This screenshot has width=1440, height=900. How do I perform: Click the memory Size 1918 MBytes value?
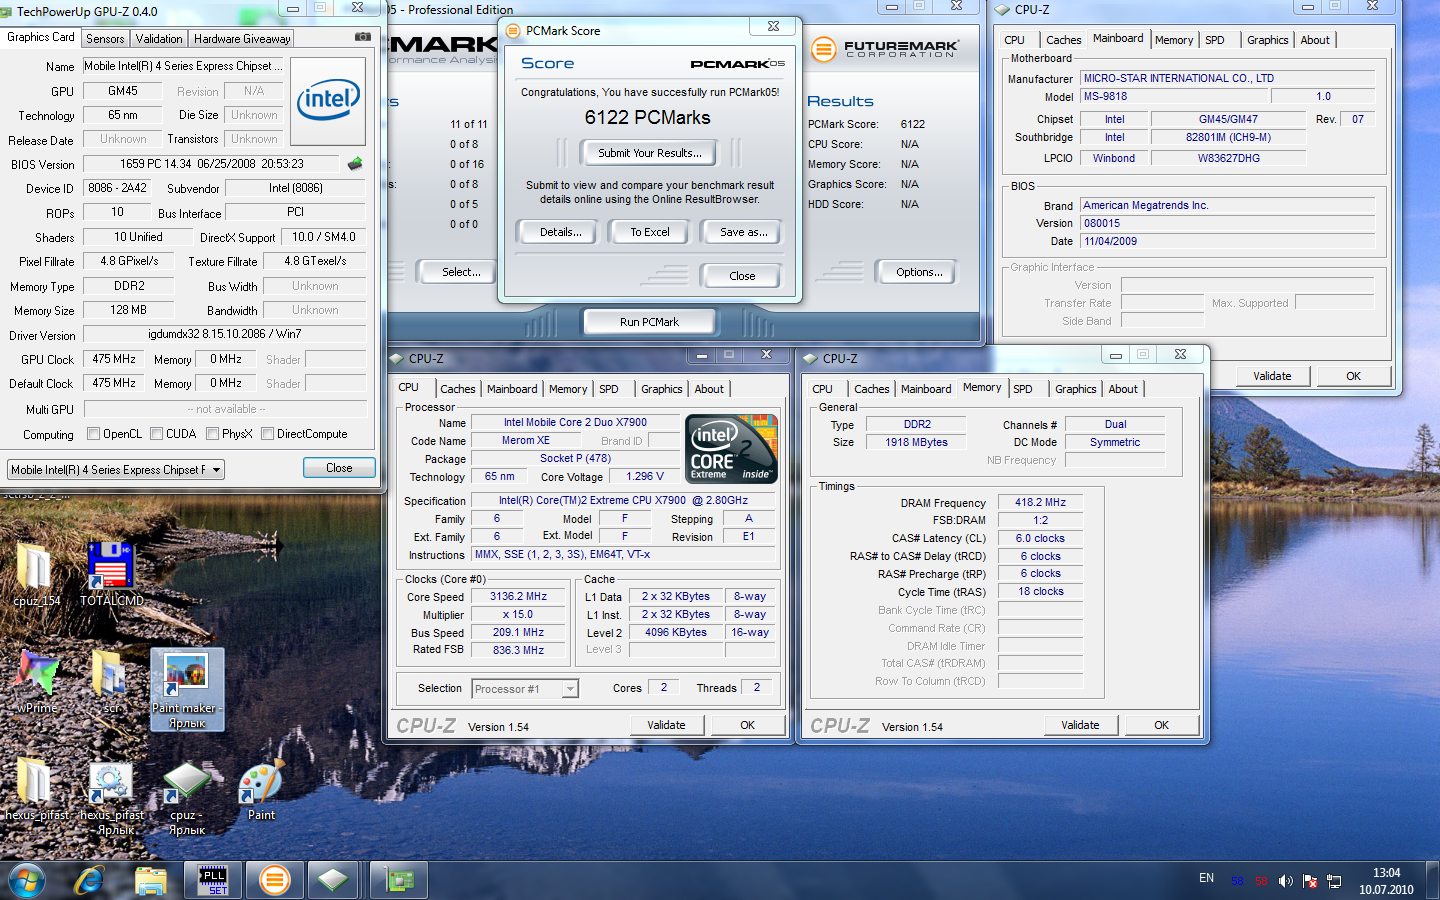[x=916, y=442]
